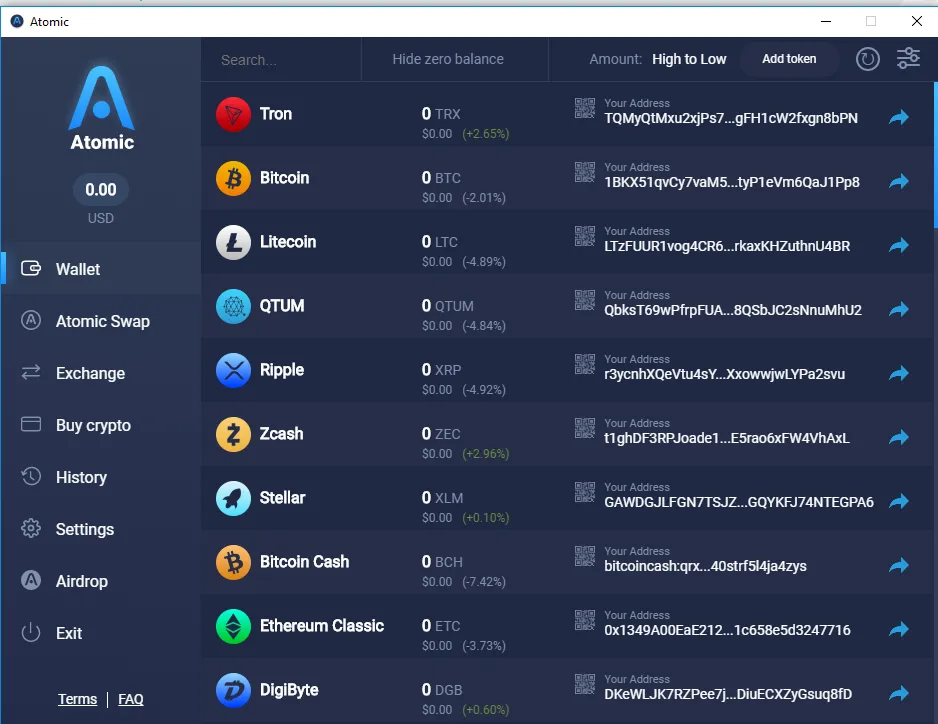The image size is (938, 724).
Task: Click the send arrow for Stellar
Action: [899, 501]
